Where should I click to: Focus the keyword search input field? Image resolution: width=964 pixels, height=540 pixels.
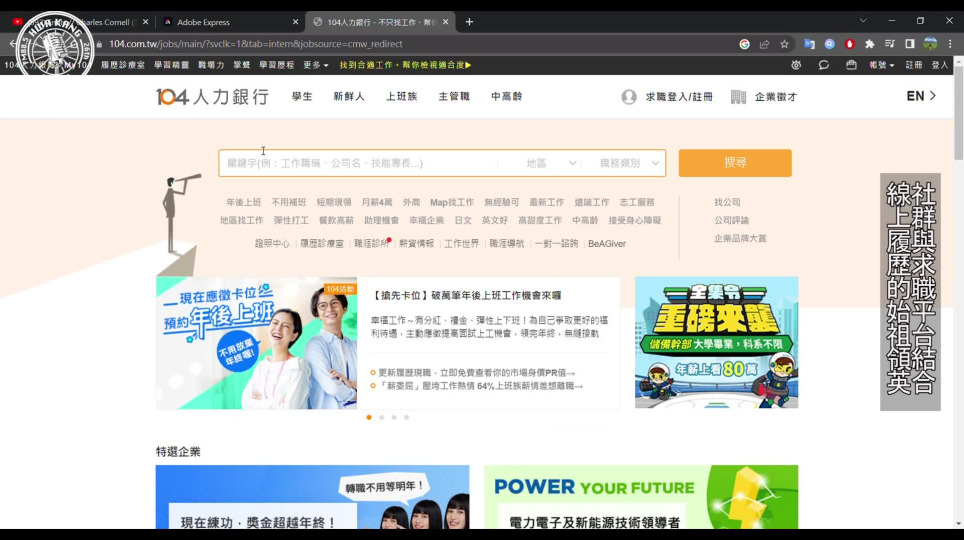[x=358, y=163]
